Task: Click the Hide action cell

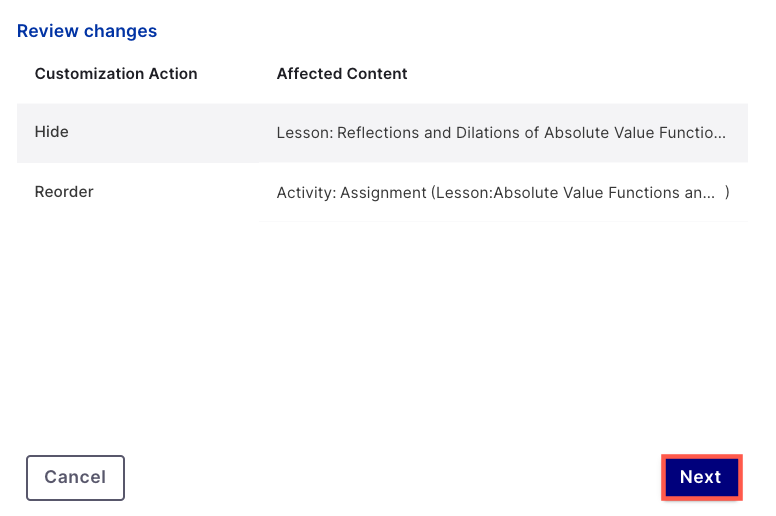Action: pyautogui.click(x=52, y=132)
